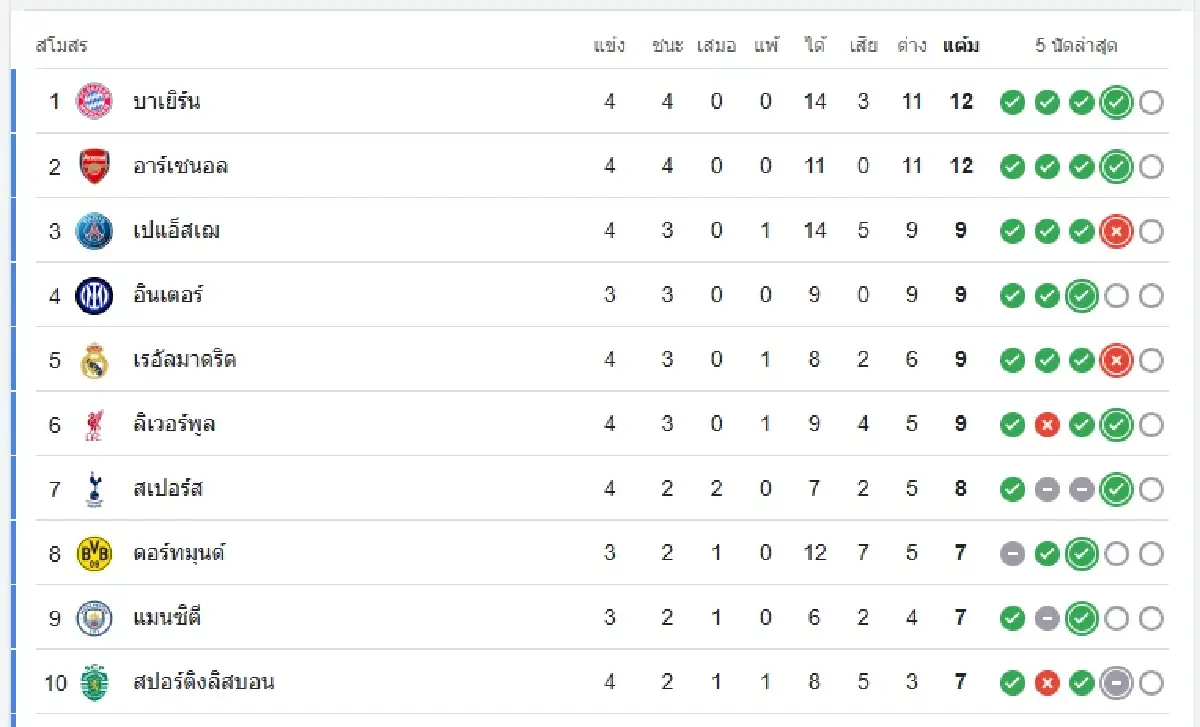Image resolution: width=1200 pixels, height=727 pixels.
Task: Click the Arsenal club crest
Action: (95, 166)
